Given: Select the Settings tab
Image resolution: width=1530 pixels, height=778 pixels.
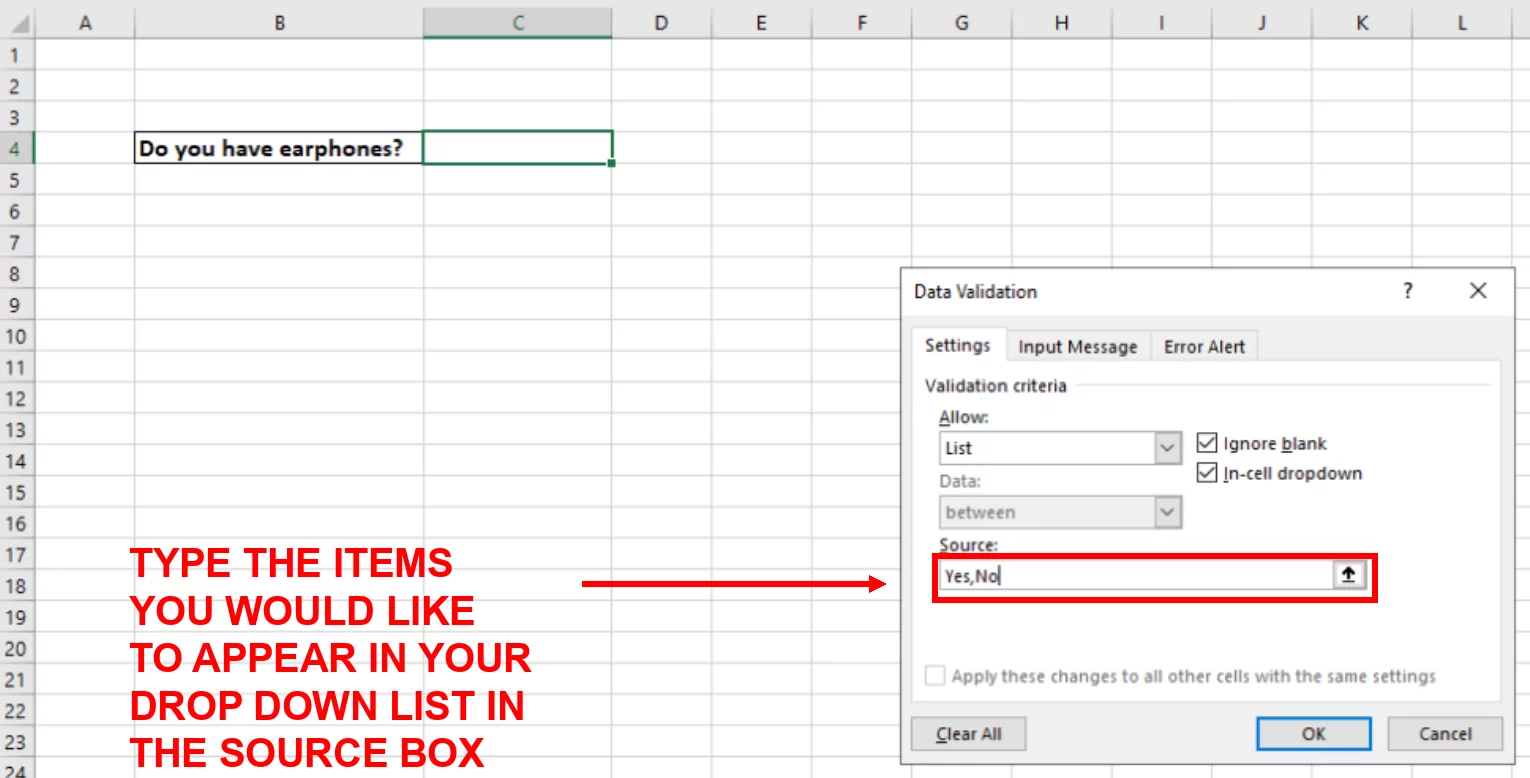Looking at the screenshot, I should pos(957,346).
